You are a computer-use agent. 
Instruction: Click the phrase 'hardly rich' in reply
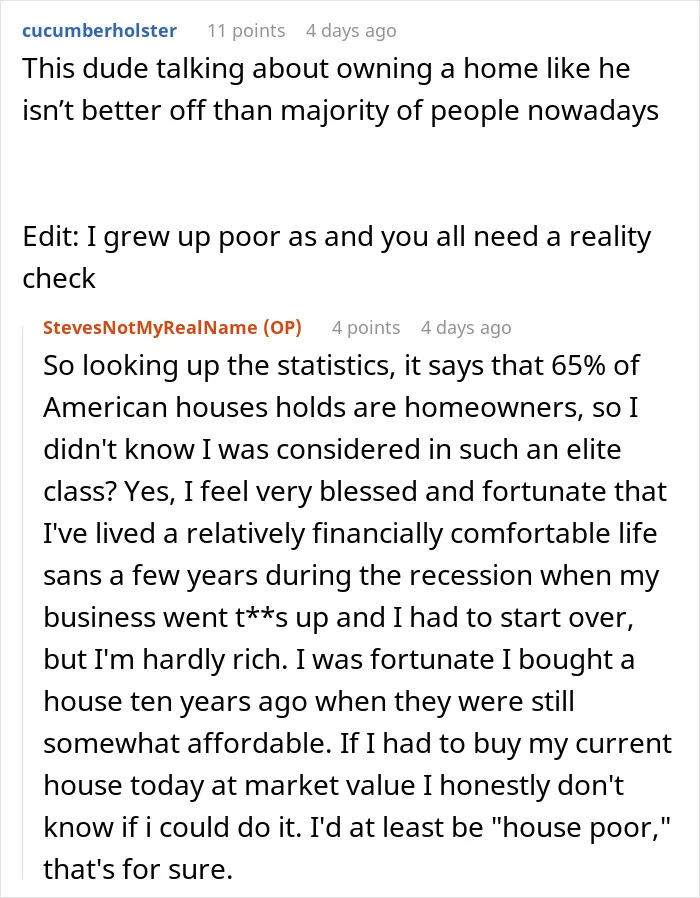212,659
